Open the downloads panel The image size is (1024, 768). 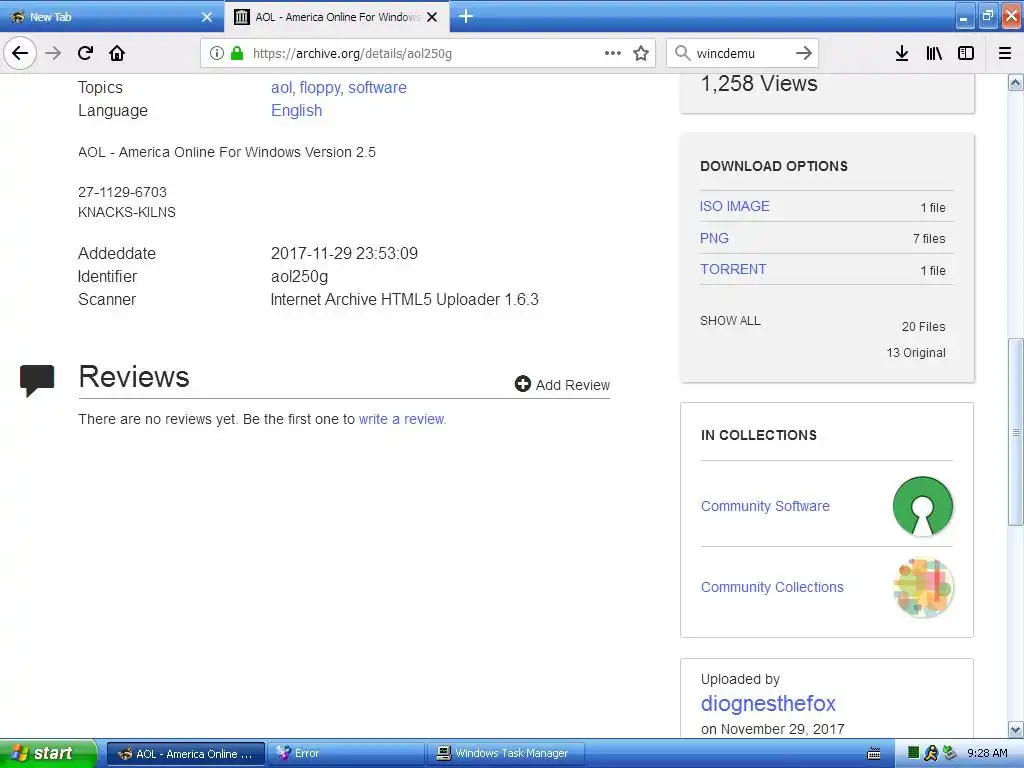[x=902, y=53]
